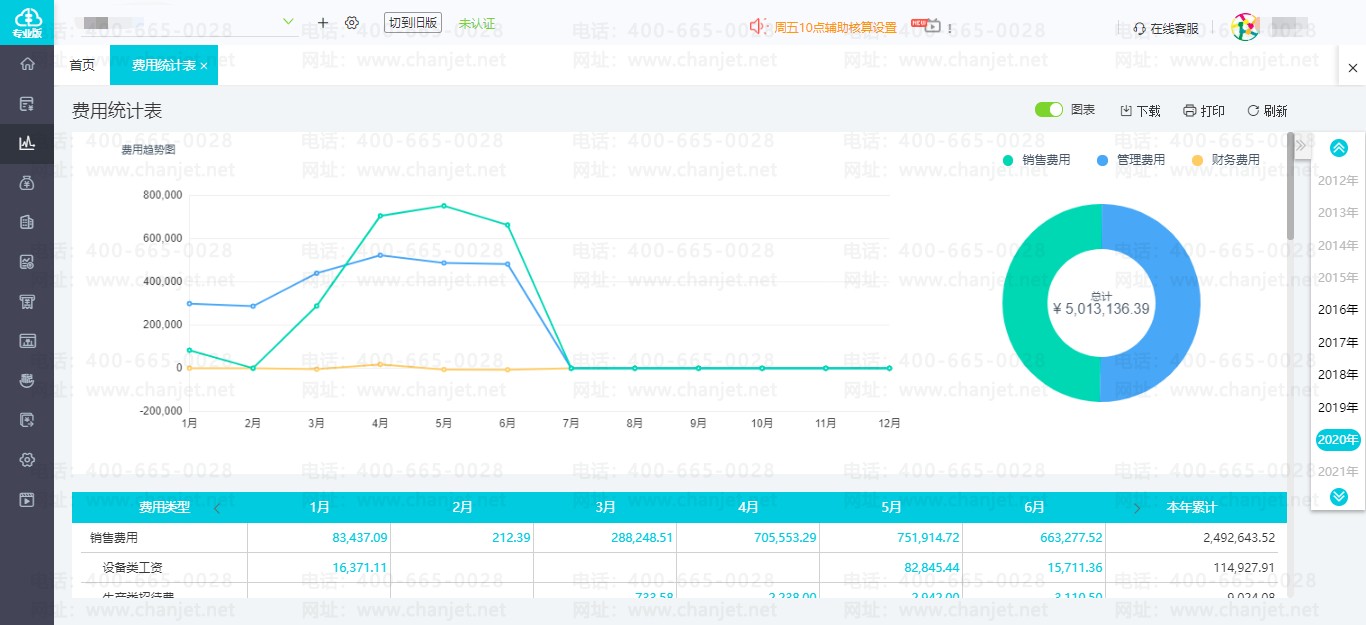1366x625 pixels.
Task: Expand the company name dropdown arrow
Action: click(x=288, y=21)
